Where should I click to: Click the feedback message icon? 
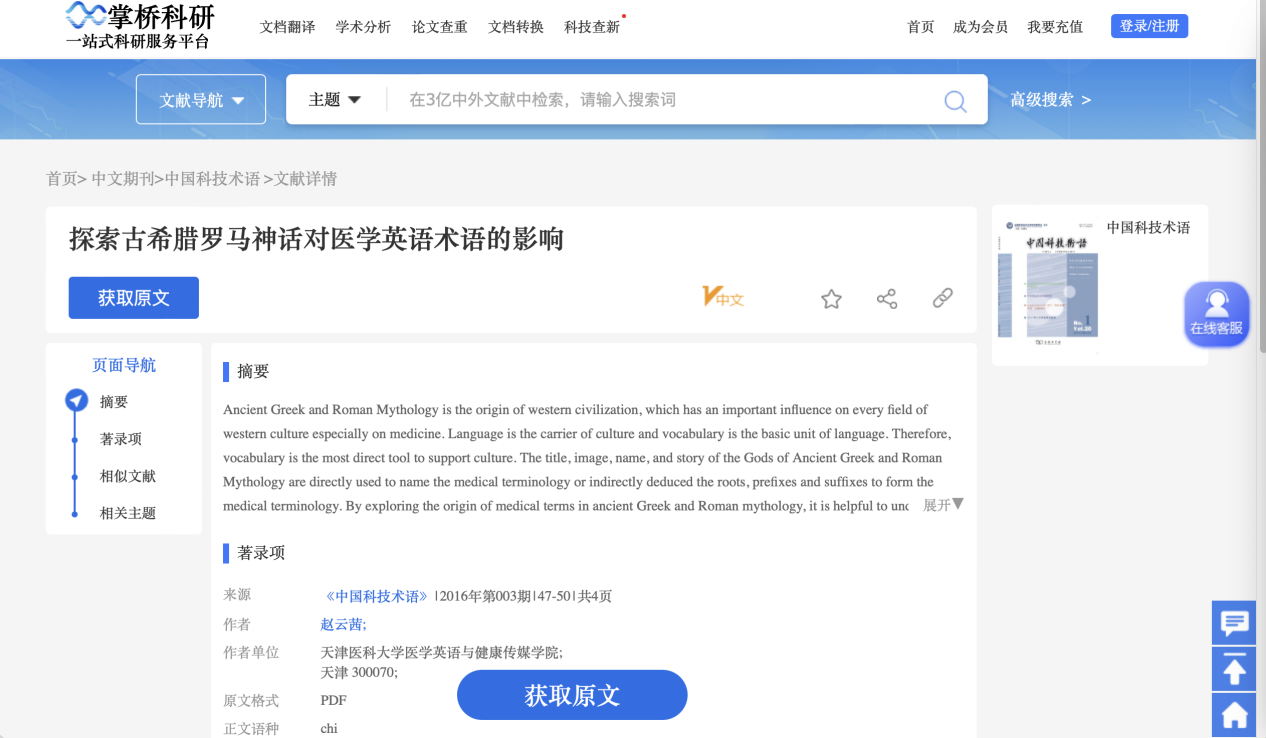[1234, 623]
